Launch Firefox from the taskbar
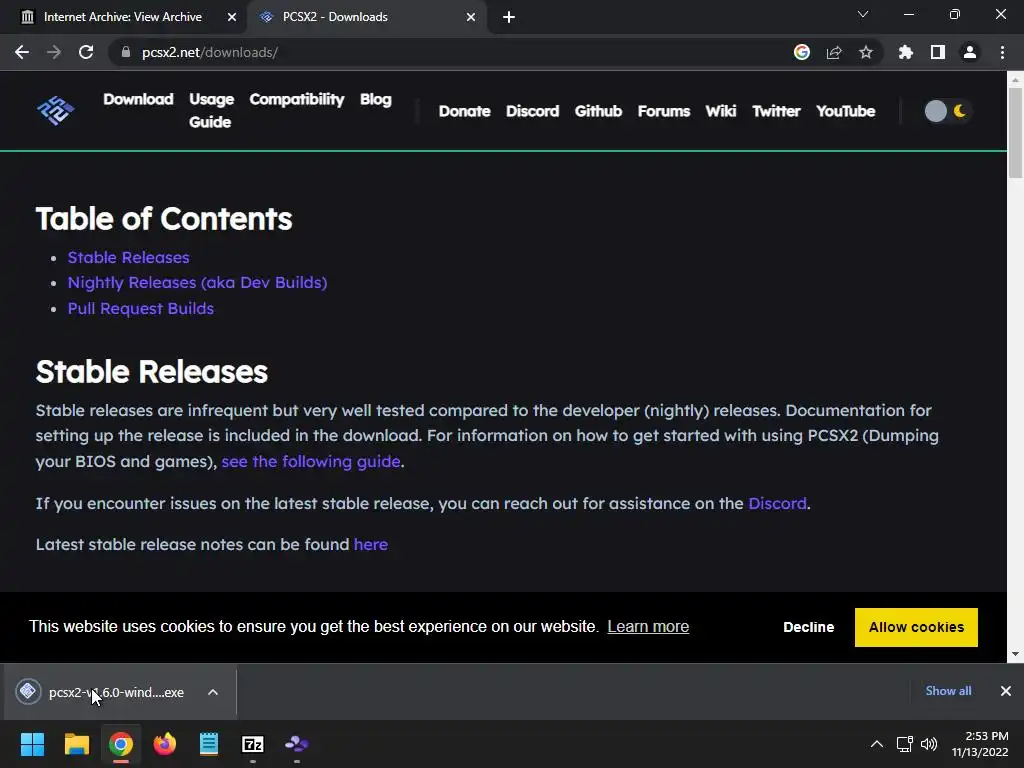The width and height of the screenshot is (1024, 768). point(165,744)
